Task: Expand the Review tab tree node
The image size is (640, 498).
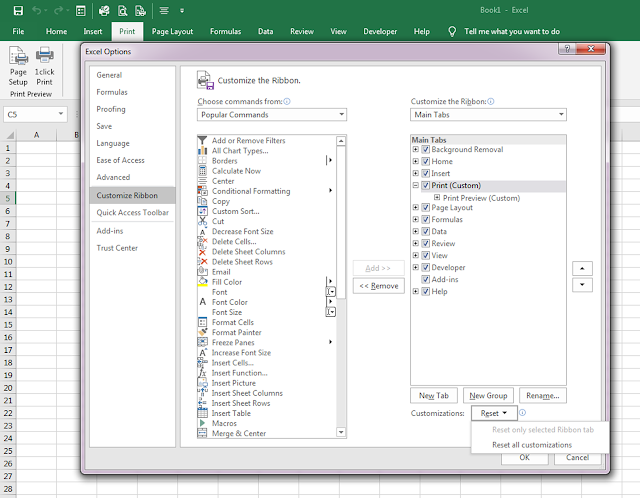Action: click(x=416, y=243)
